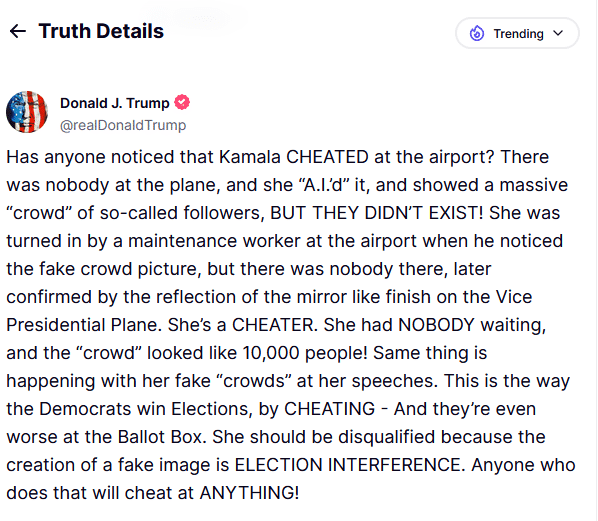598x521 pixels.
Task: Click the @realDonaldTrump handle
Action: [x=123, y=125]
